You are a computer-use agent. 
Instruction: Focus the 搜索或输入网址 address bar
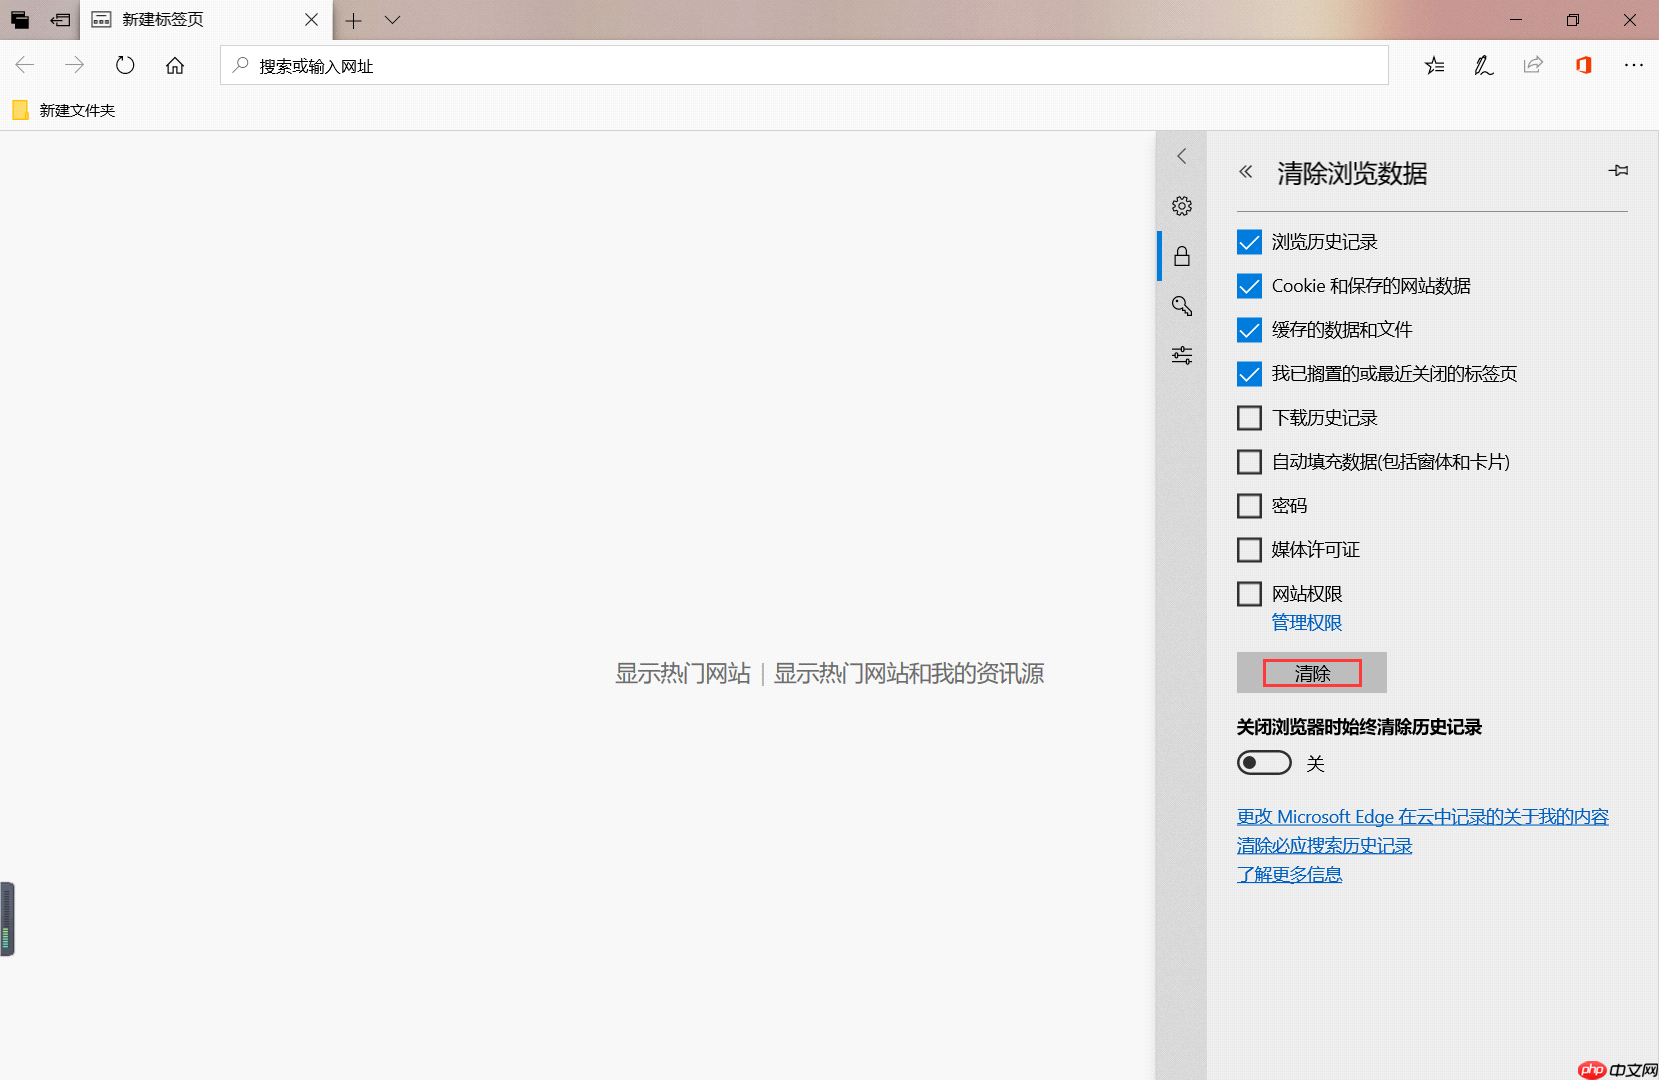click(x=804, y=65)
